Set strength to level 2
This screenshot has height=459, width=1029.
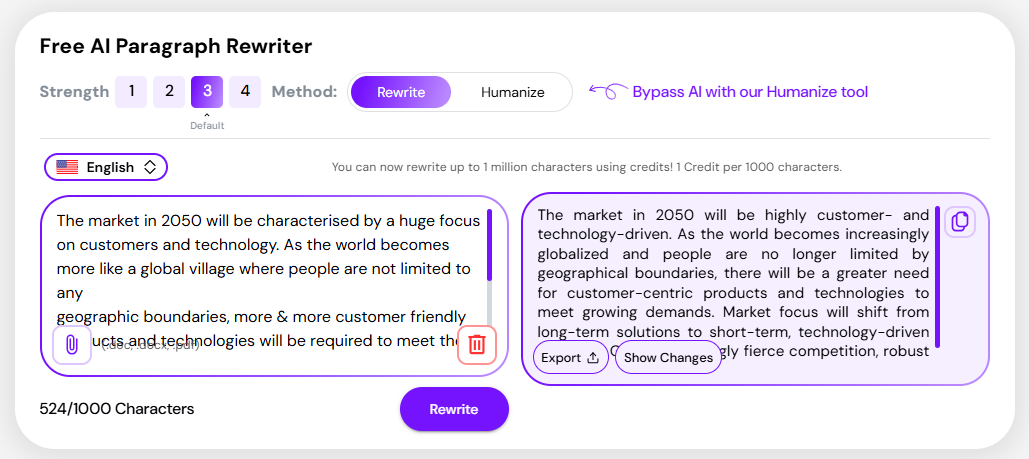pos(169,92)
